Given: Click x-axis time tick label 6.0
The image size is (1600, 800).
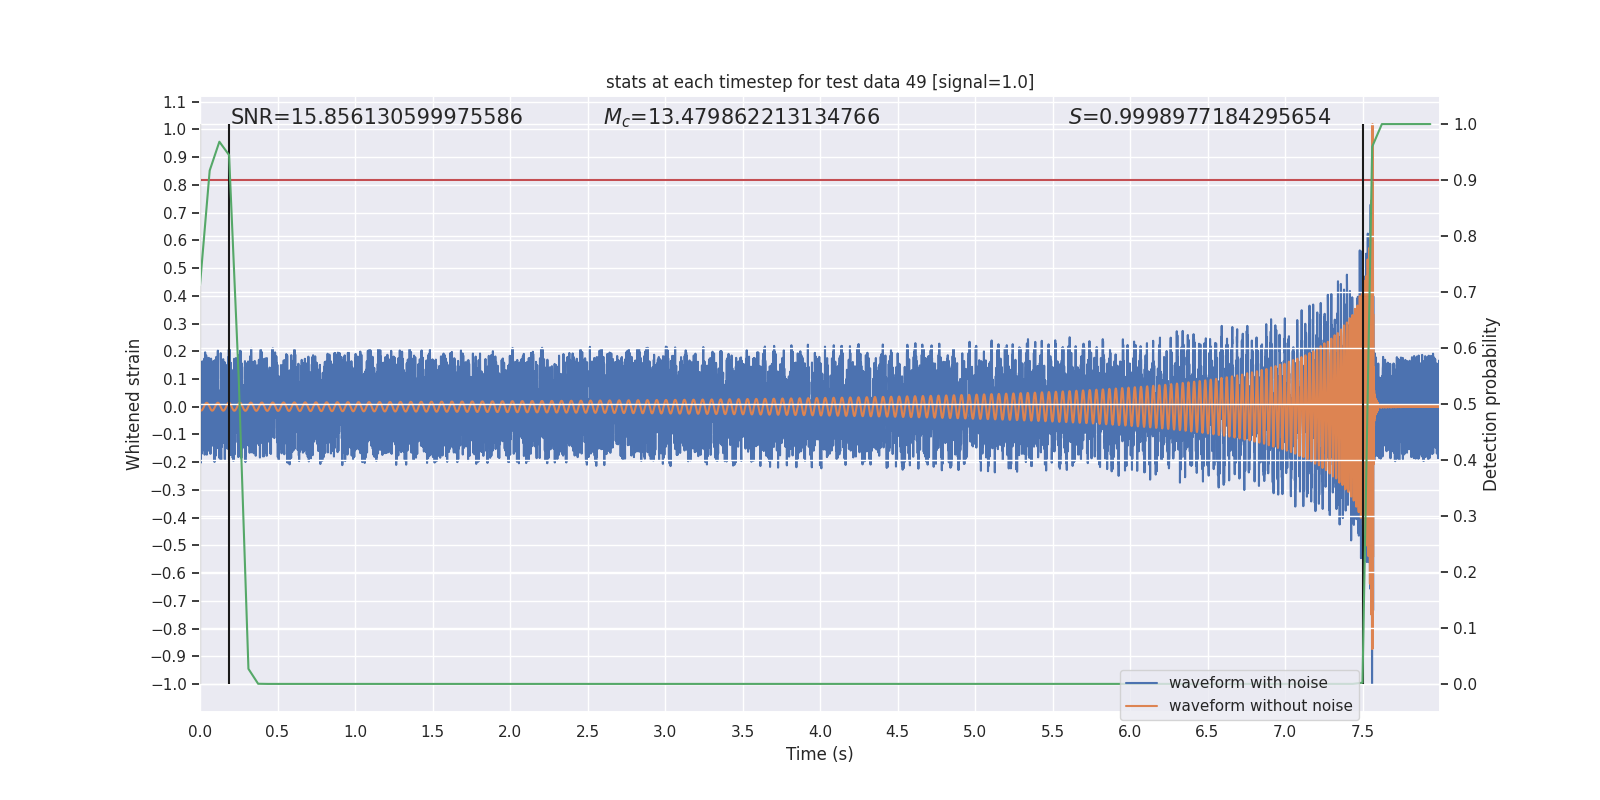Looking at the screenshot, I should click(1130, 732).
